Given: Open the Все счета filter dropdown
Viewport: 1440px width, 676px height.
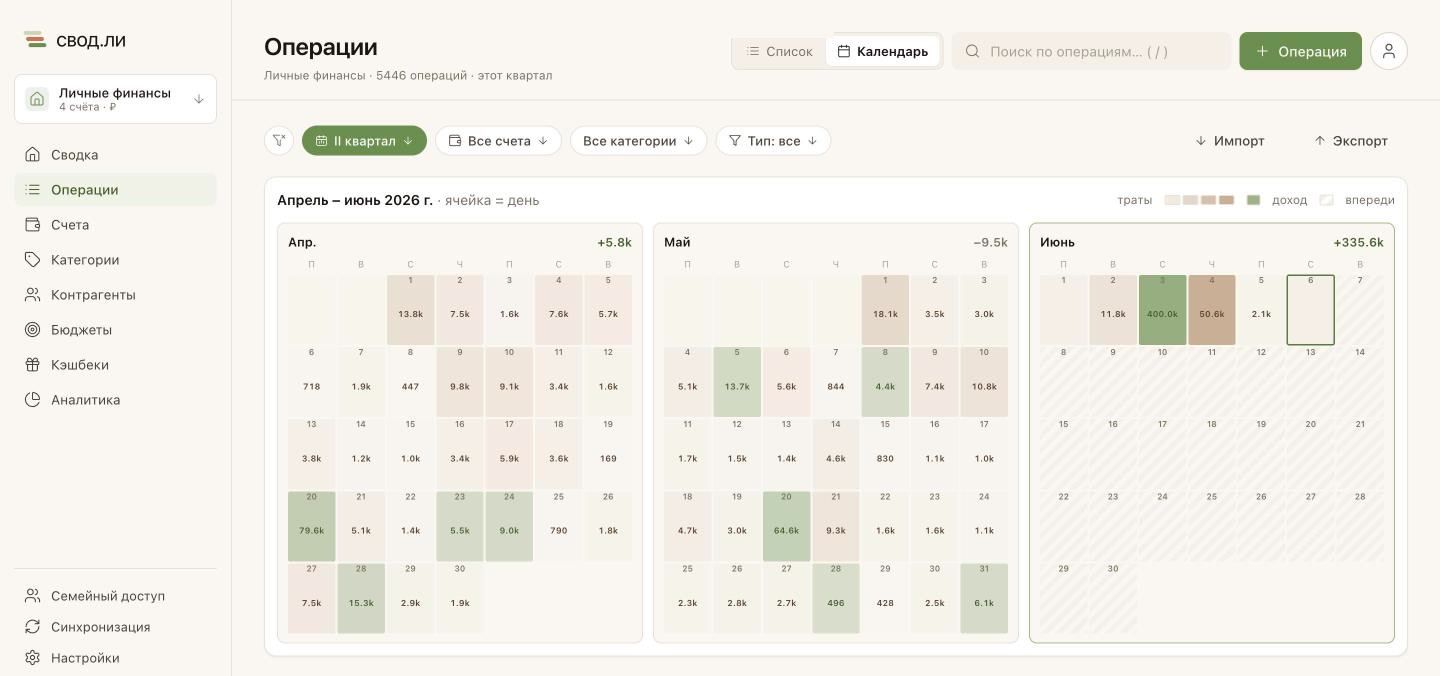Looking at the screenshot, I should (498, 141).
